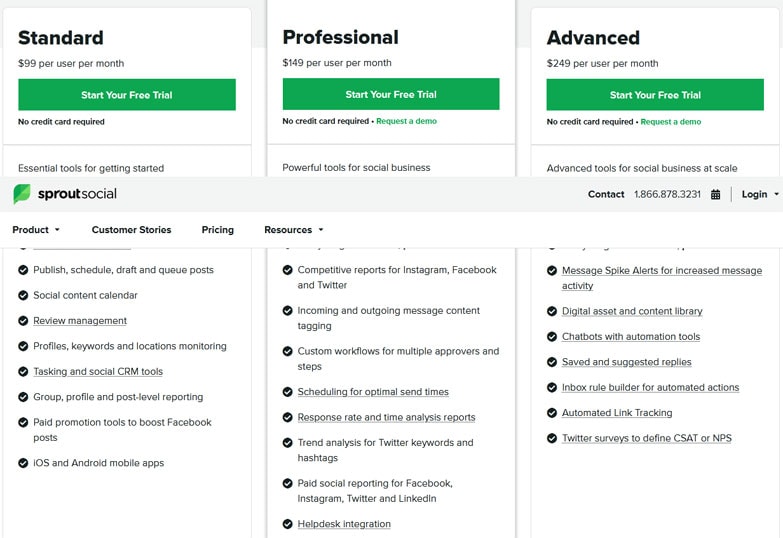Click checkmark icon beside Chatbots with automation tools
The image size is (783, 538).
552,337
